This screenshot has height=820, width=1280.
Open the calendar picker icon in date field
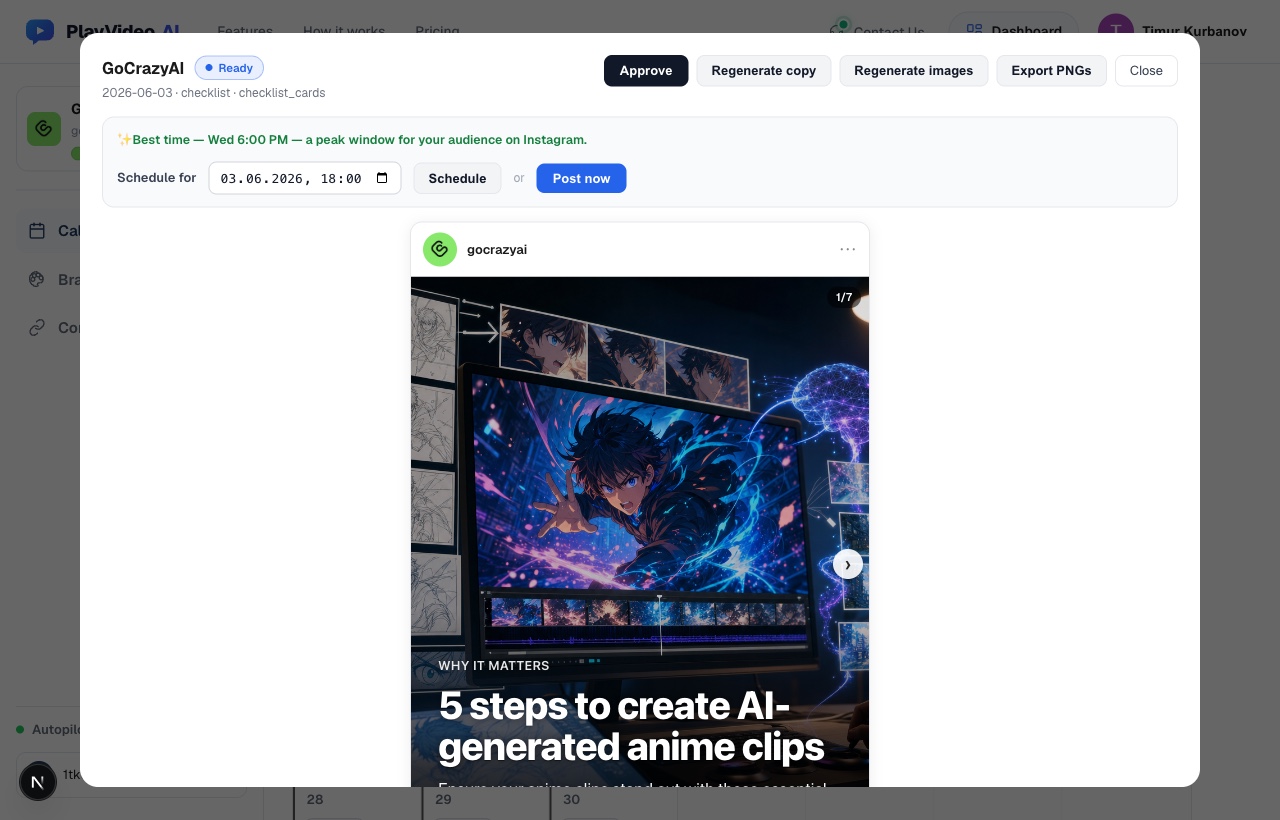(x=382, y=178)
